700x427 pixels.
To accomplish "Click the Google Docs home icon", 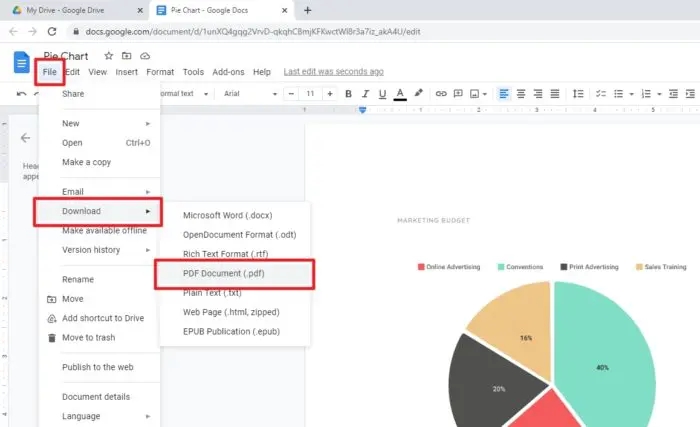I will pyautogui.click(x=21, y=62).
